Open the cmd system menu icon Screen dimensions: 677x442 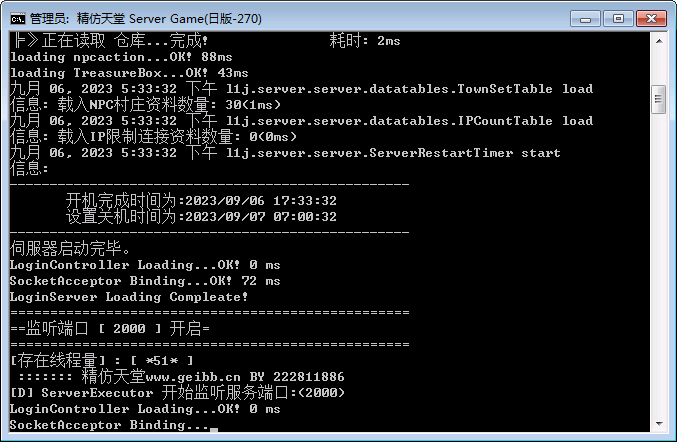(x=18, y=19)
